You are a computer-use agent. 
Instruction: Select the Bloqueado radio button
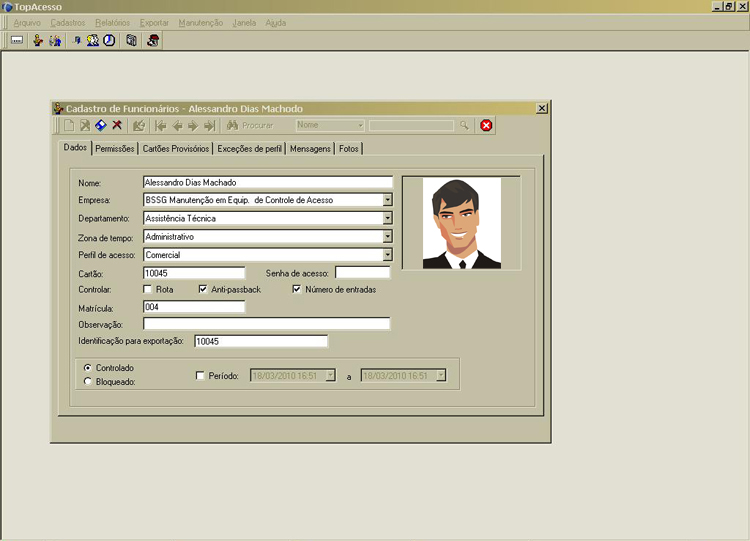(x=88, y=382)
